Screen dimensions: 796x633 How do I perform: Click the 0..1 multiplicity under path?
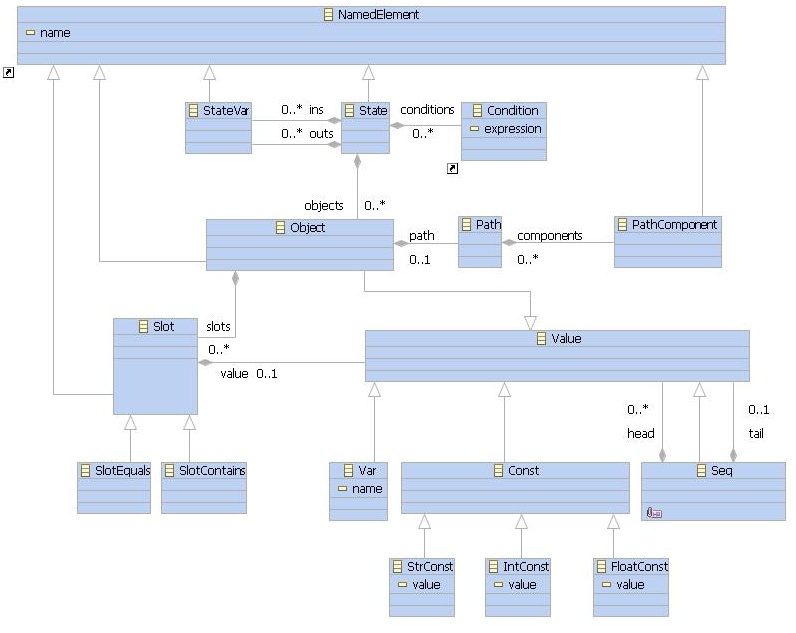[420, 260]
